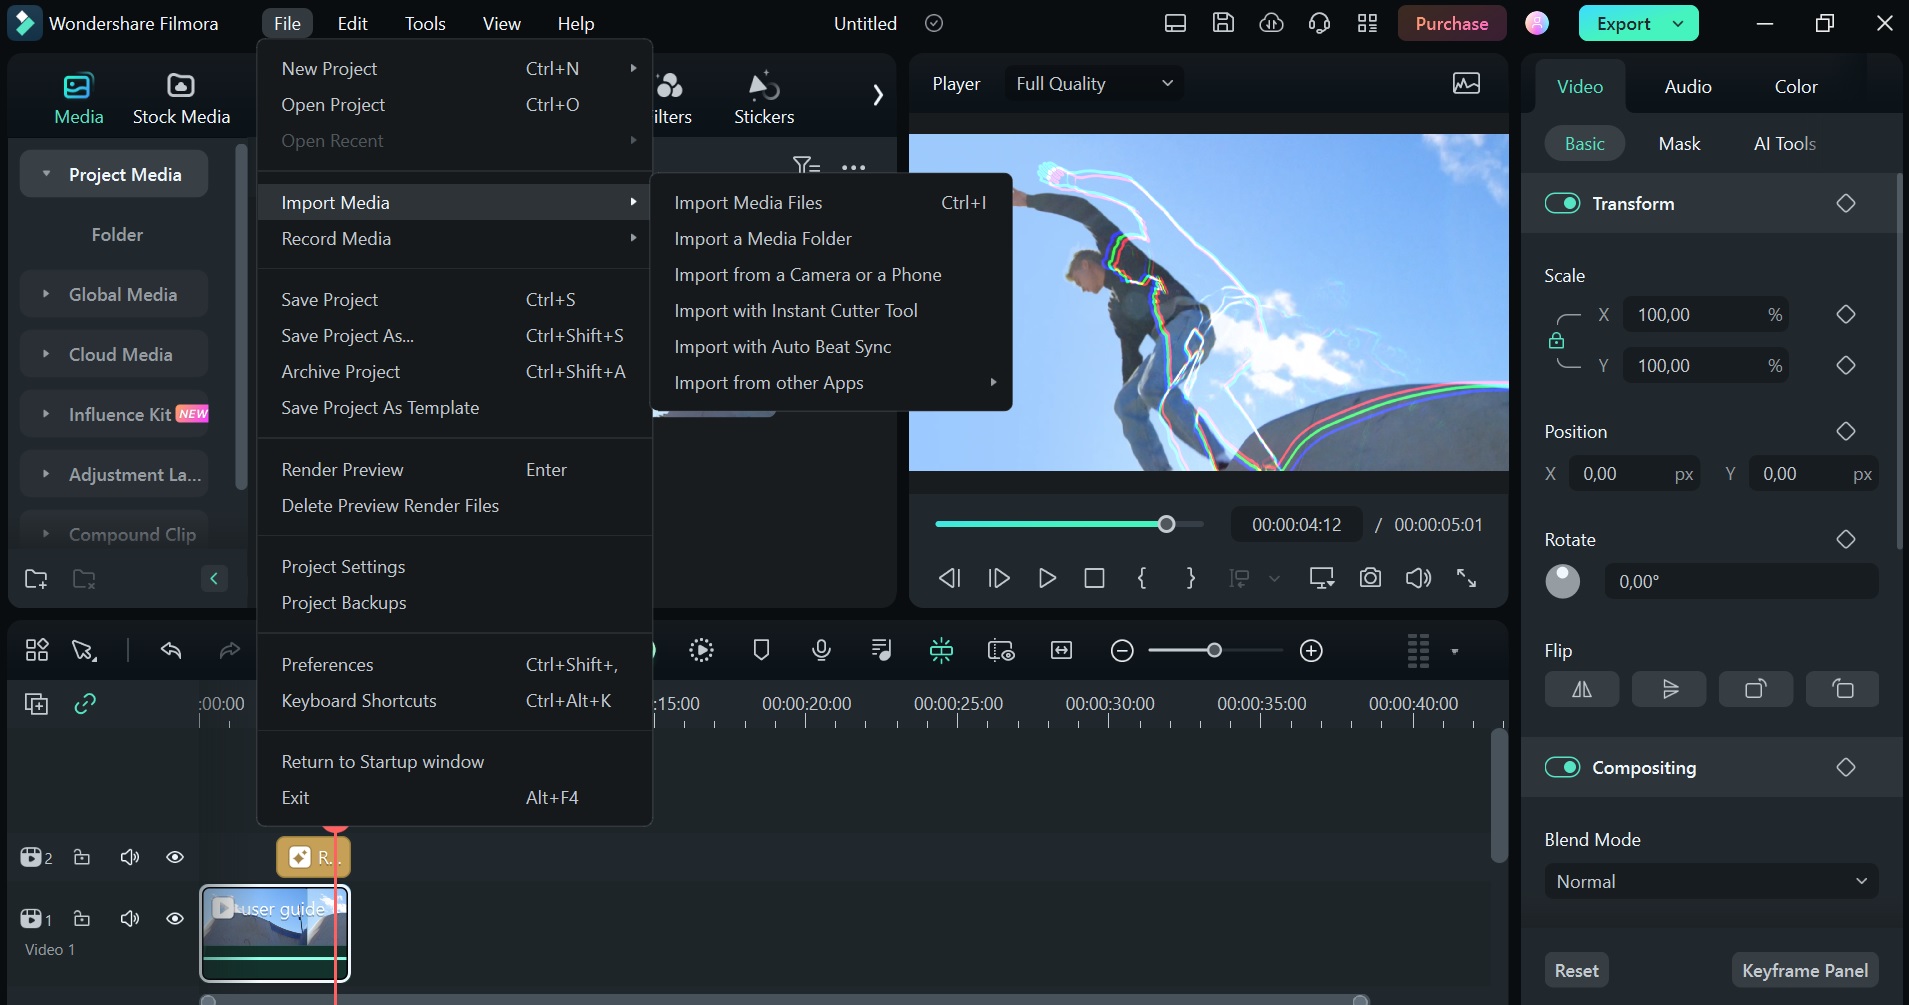The height and width of the screenshot is (1005, 1909).
Task: Click the Rotate dial knob
Action: point(1563,581)
